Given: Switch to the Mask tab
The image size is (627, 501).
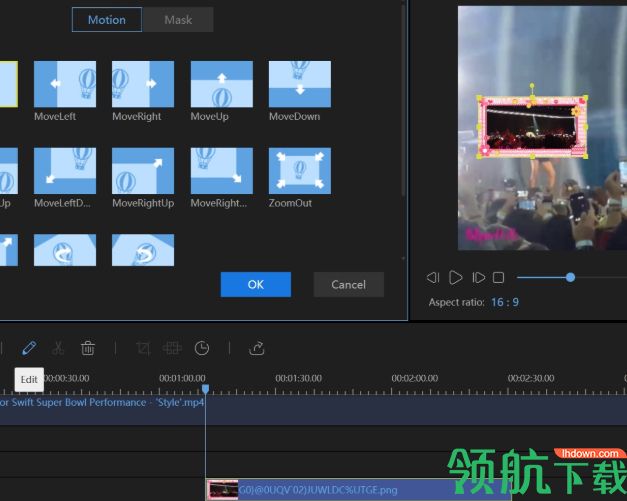Looking at the screenshot, I should (x=178, y=20).
